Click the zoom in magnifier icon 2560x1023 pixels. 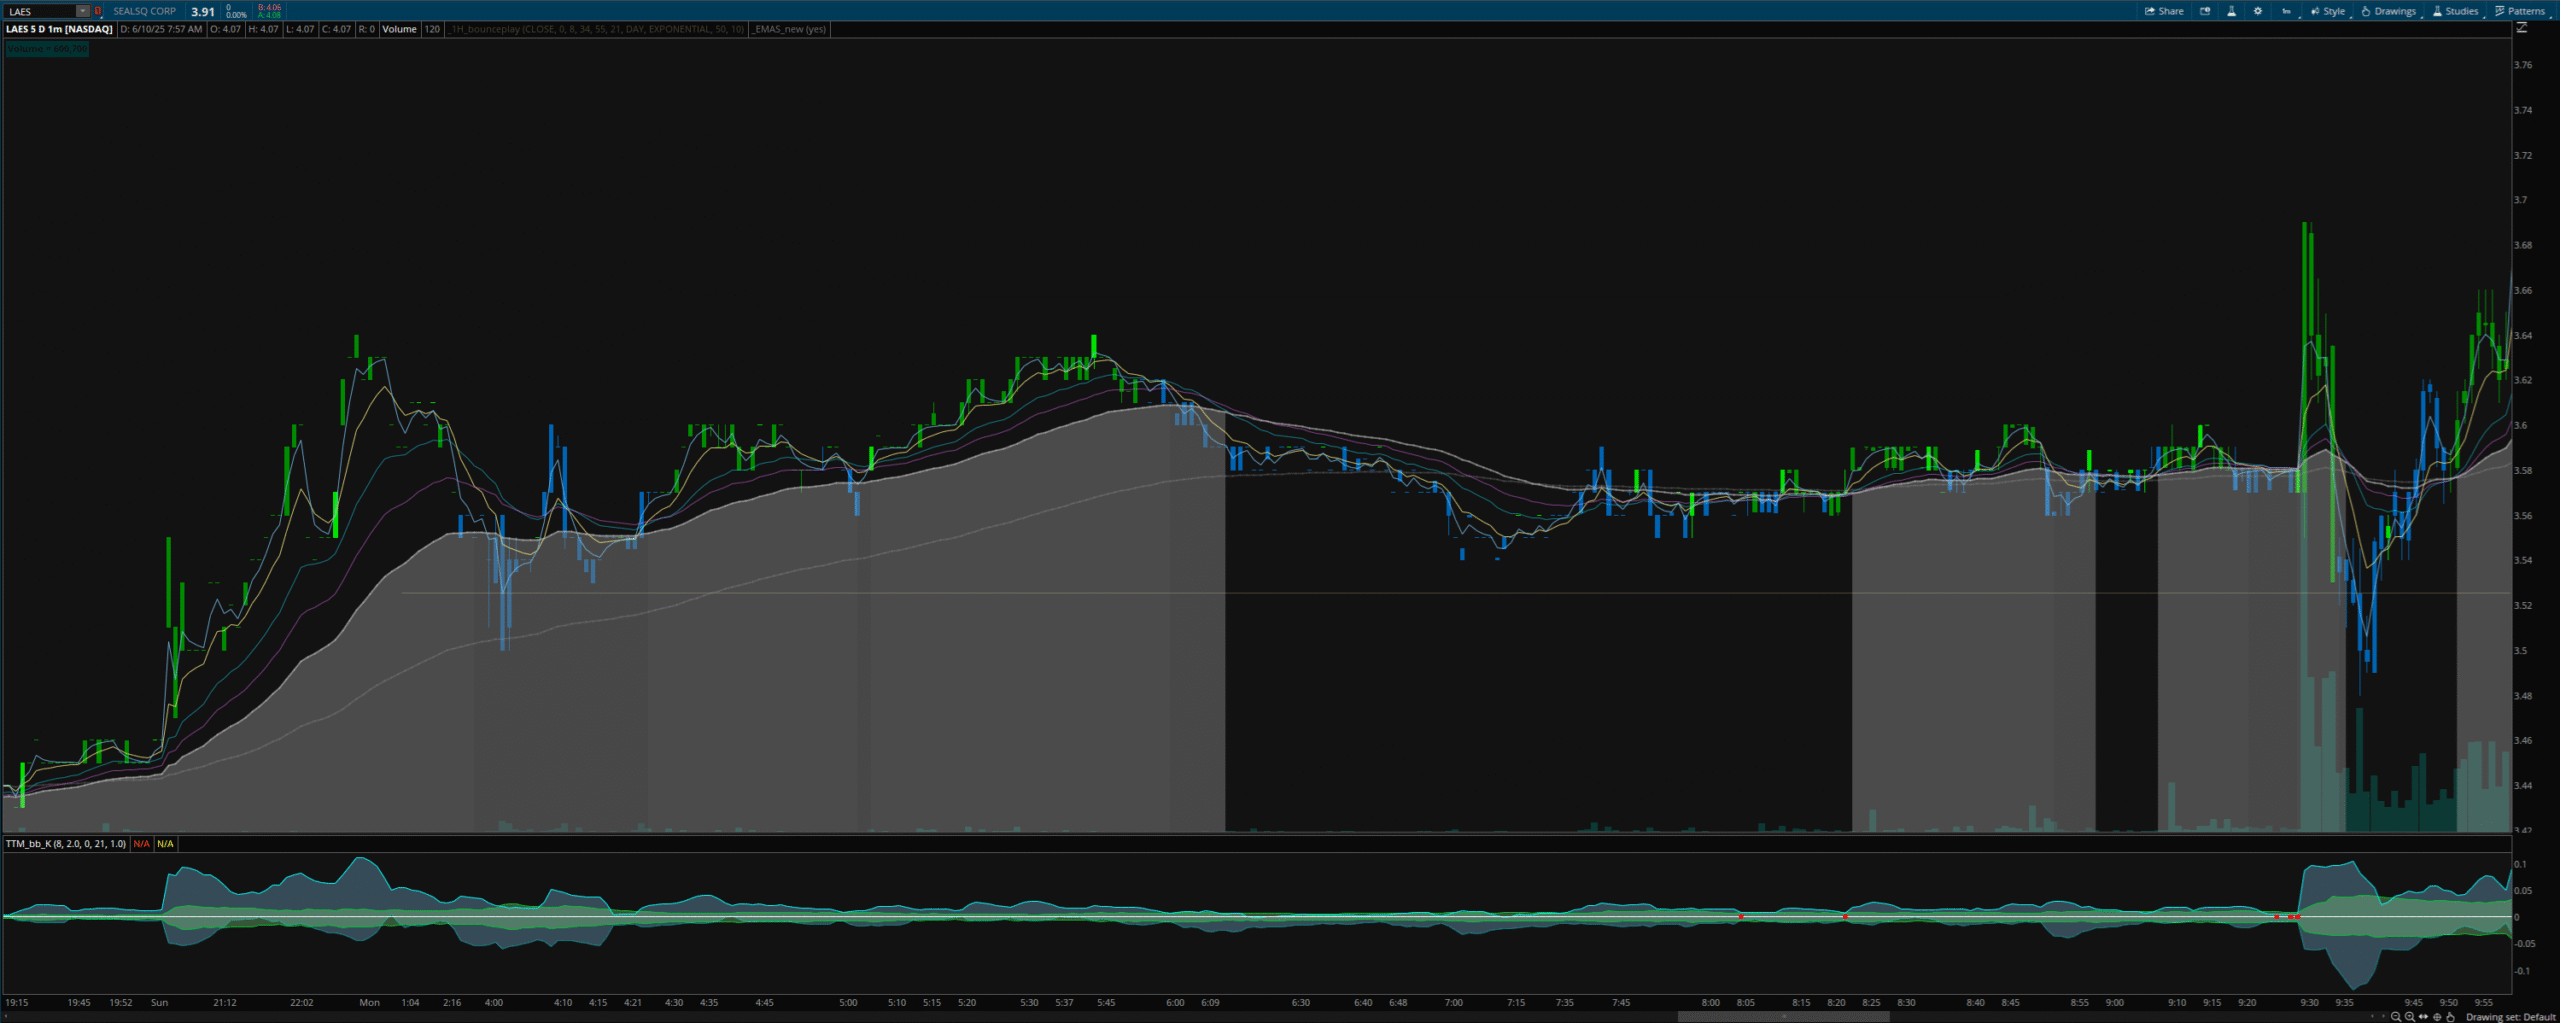(x=2409, y=1017)
